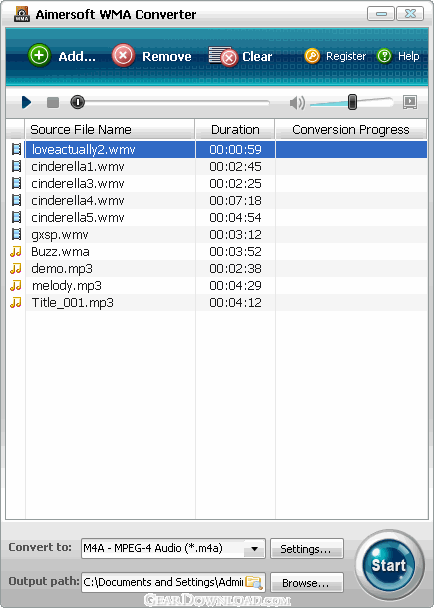Click the playback seek slider knob
The width and height of the screenshot is (434, 608).
click(x=78, y=102)
